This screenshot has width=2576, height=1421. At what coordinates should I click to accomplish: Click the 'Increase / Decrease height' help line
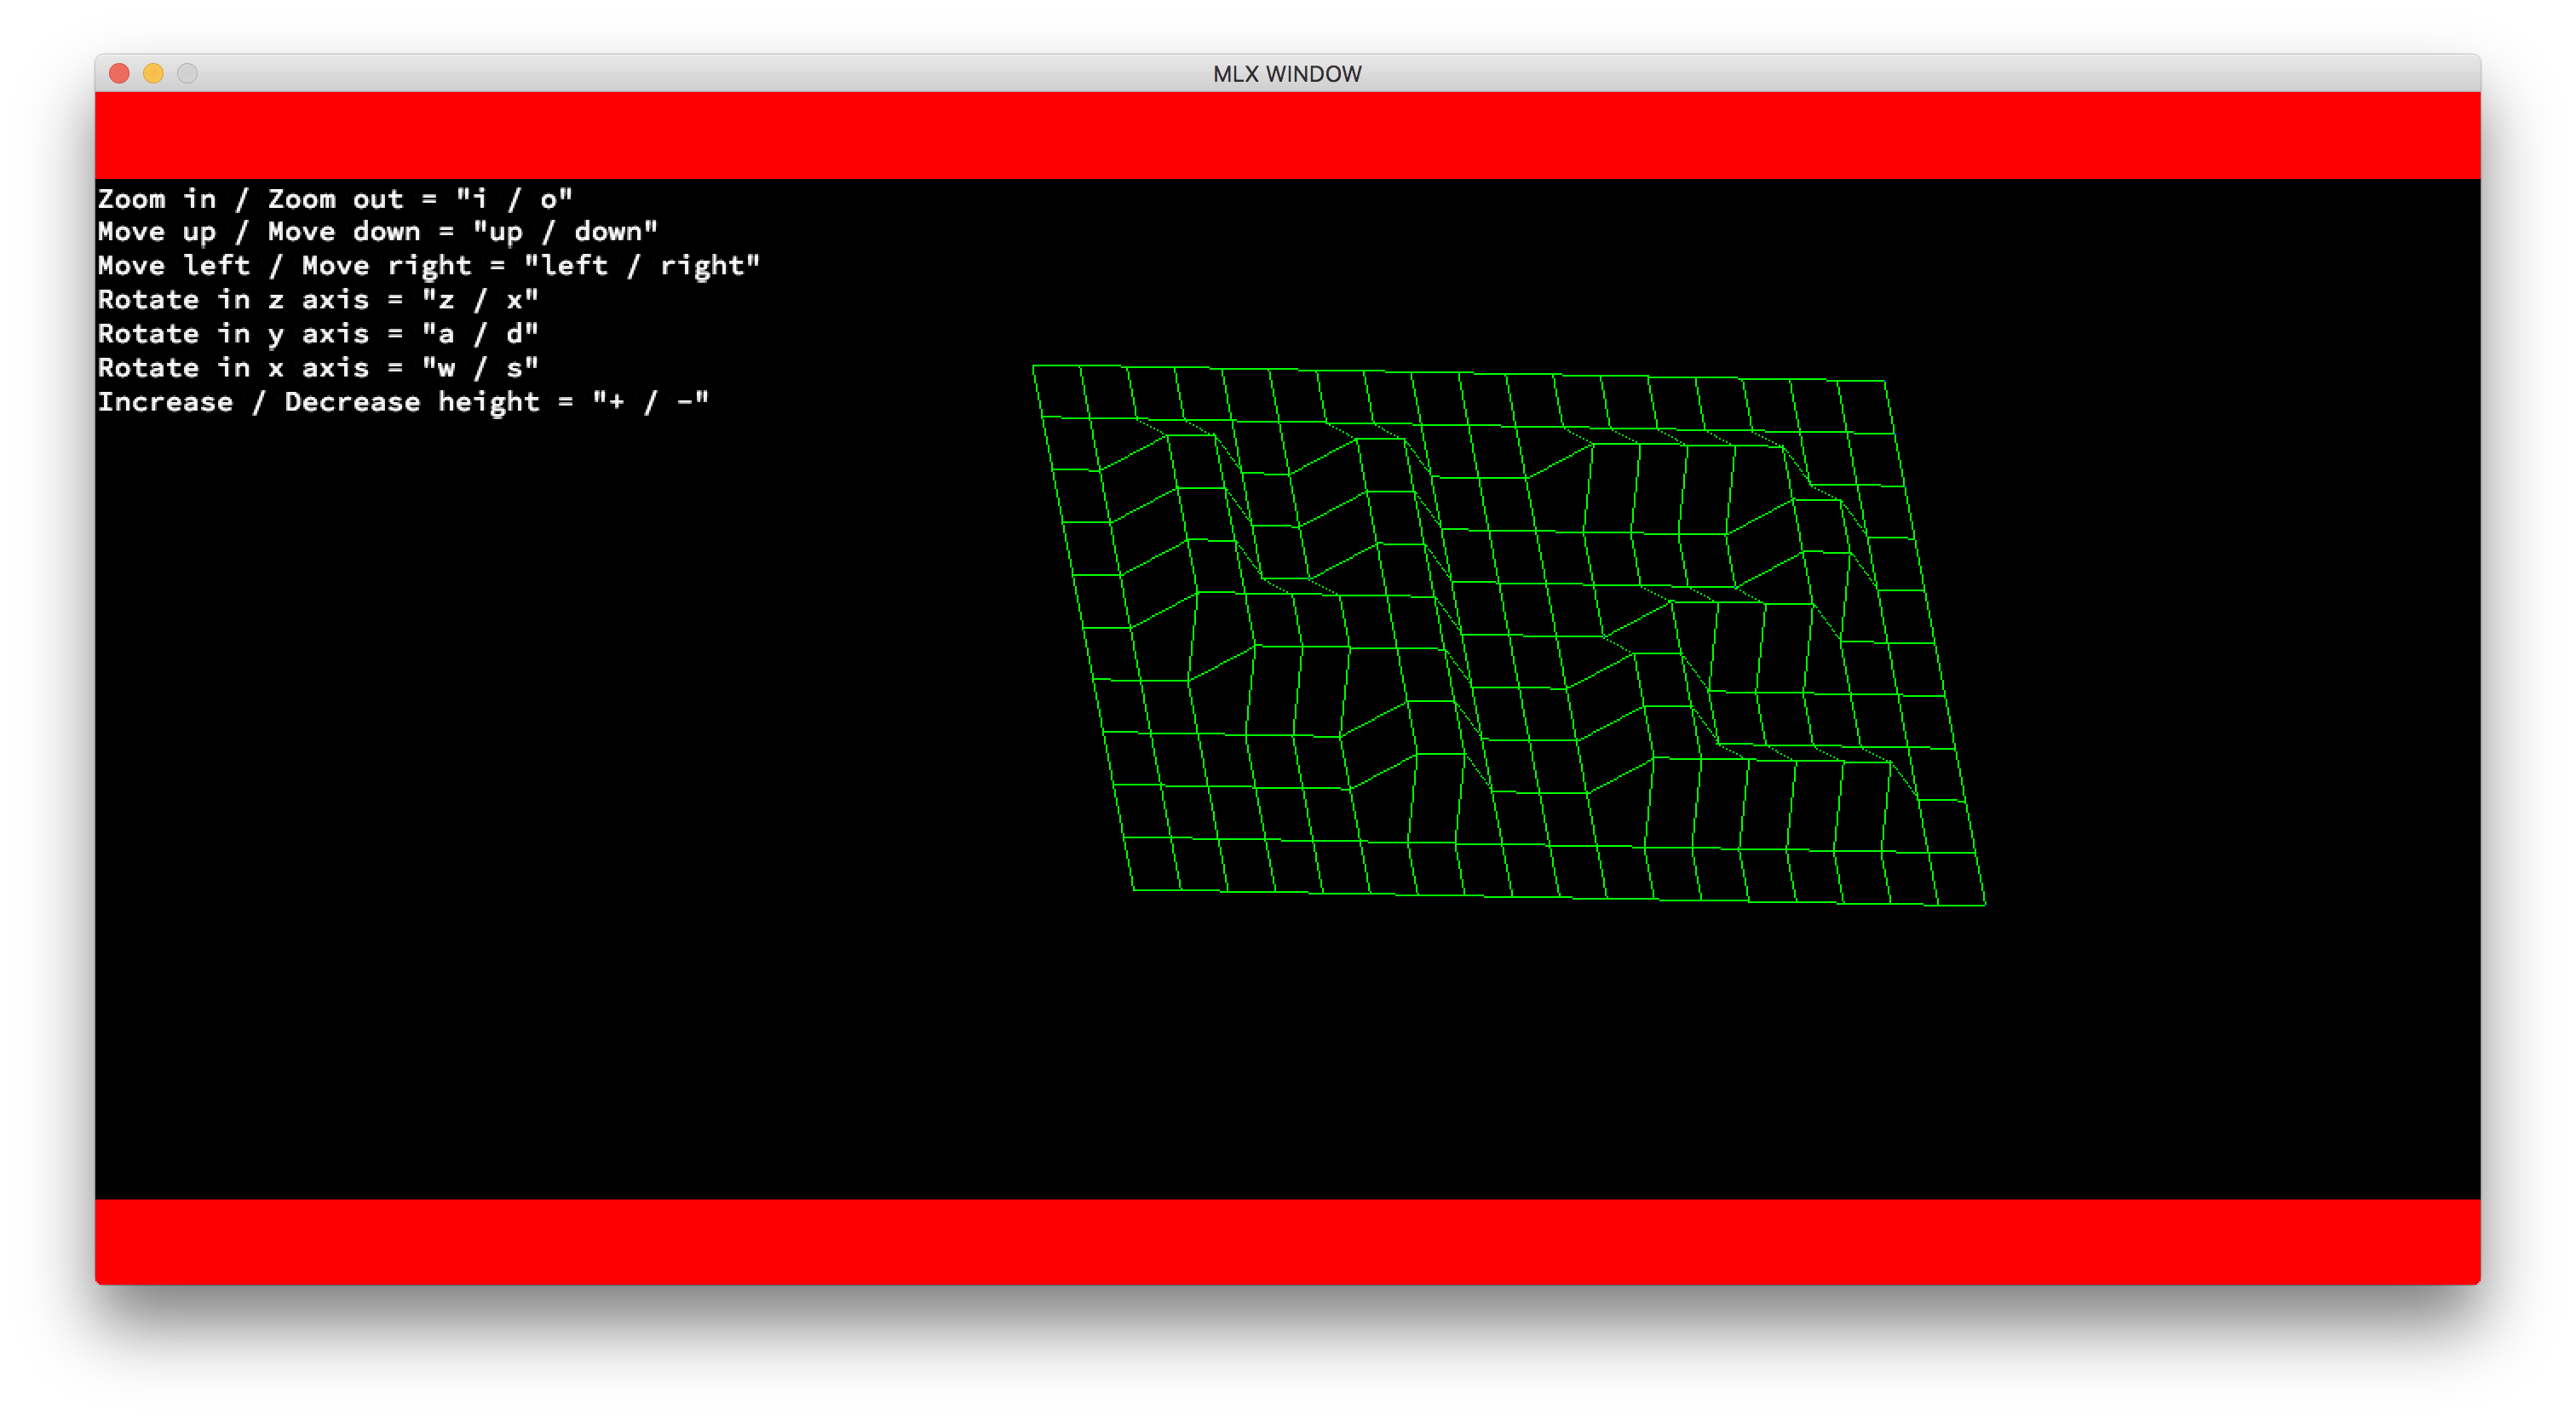point(403,402)
